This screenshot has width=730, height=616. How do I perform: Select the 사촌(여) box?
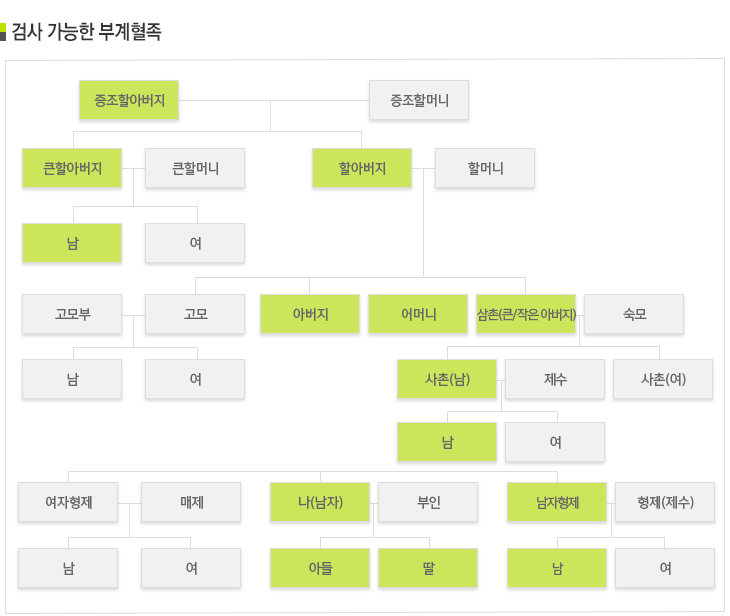[x=663, y=379]
